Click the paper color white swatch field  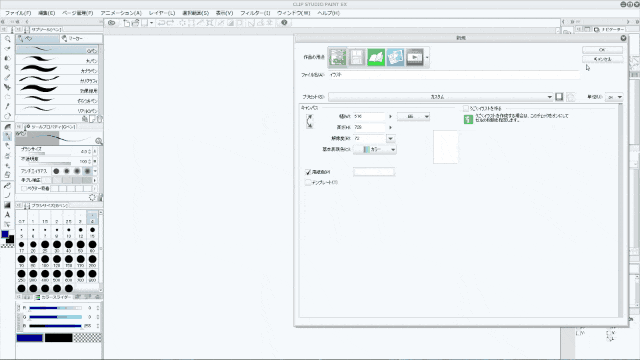coord(374,172)
